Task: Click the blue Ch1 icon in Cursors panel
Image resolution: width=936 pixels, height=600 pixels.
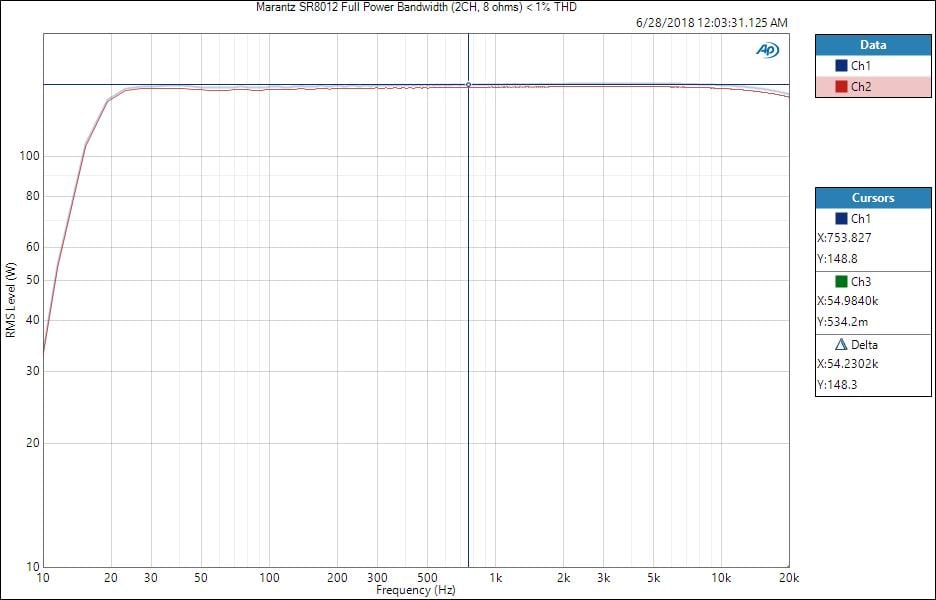Action: tap(841, 219)
